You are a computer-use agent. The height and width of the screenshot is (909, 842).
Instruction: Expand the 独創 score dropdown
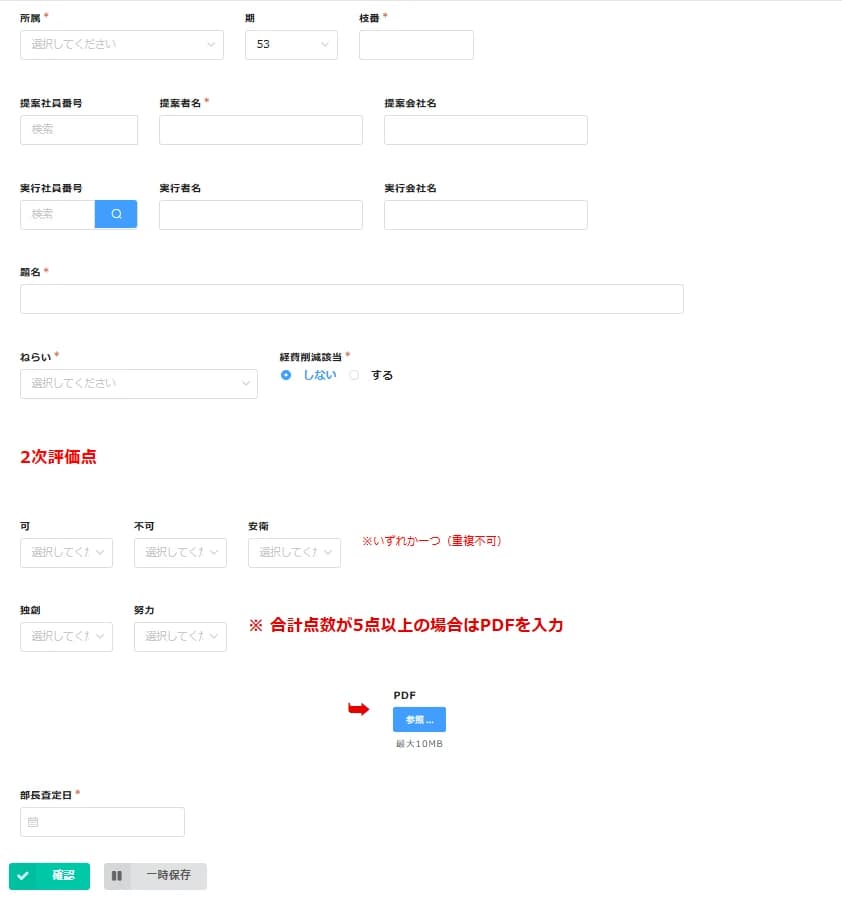(x=66, y=637)
